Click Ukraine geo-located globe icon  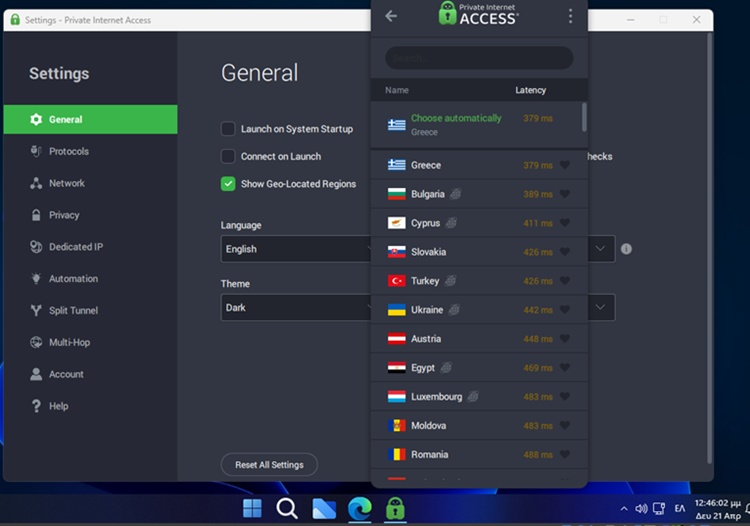tap(454, 310)
